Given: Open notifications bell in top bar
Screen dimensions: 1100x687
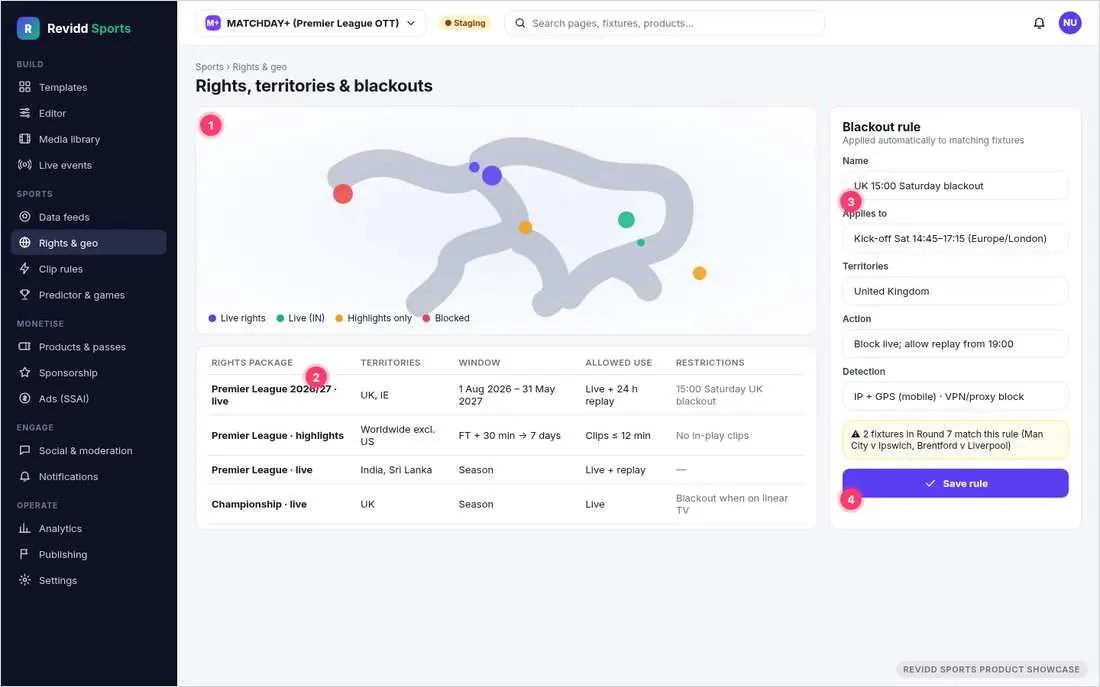Looking at the screenshot, I should point(1039,23).
